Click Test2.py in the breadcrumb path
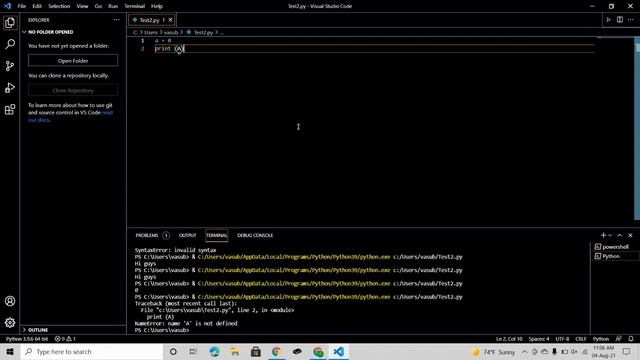 pos(203,32)
